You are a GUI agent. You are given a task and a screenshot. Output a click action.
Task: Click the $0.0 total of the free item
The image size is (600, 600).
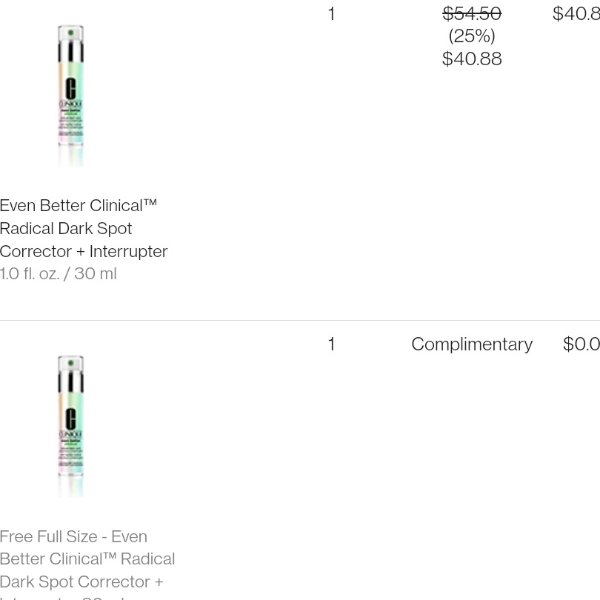581,344
